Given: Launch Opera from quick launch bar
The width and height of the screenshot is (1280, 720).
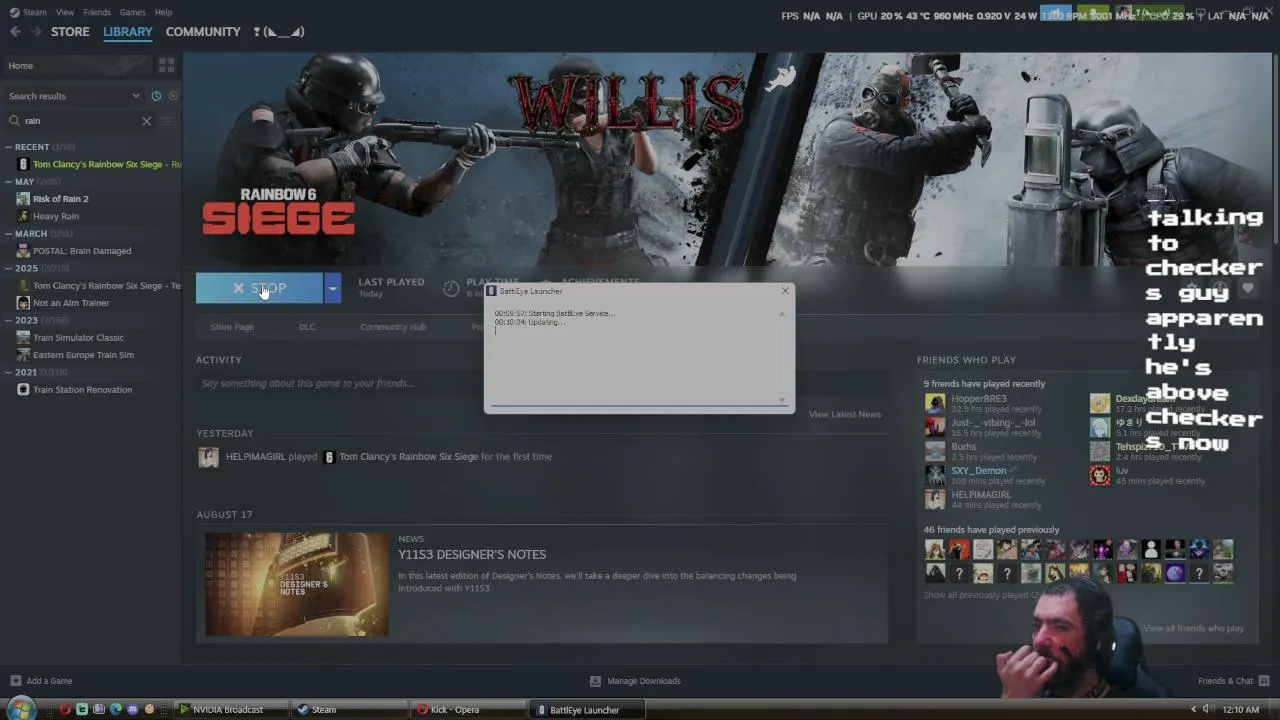Looking at the screenshot, I should click(65, 710).
